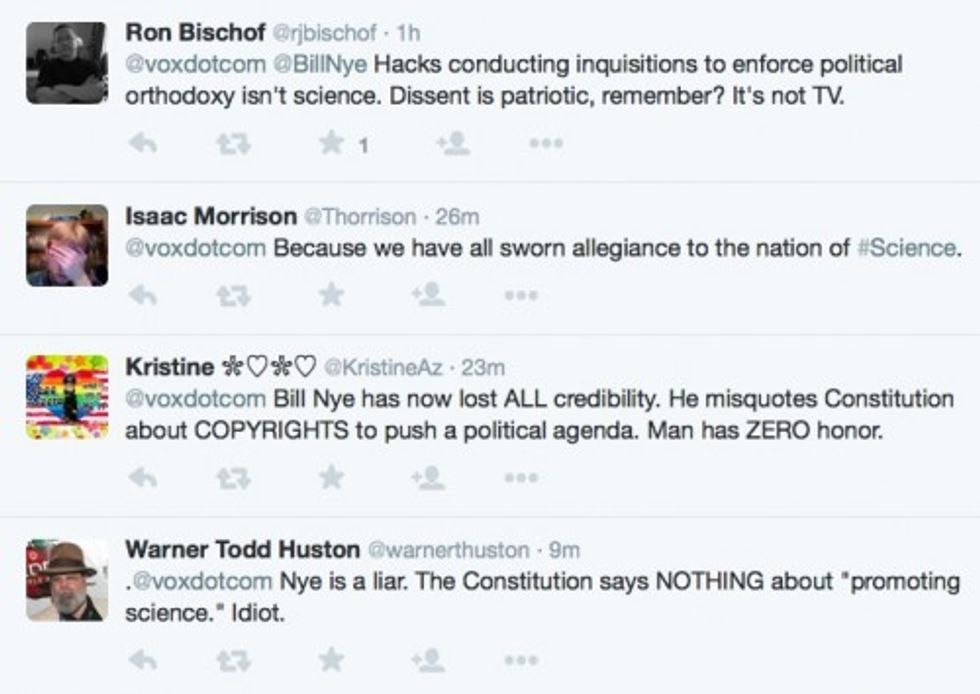
Task: Follow Warner Todd Huston via add-person icon
Action: pyautogui.click(x=428, y=659)
